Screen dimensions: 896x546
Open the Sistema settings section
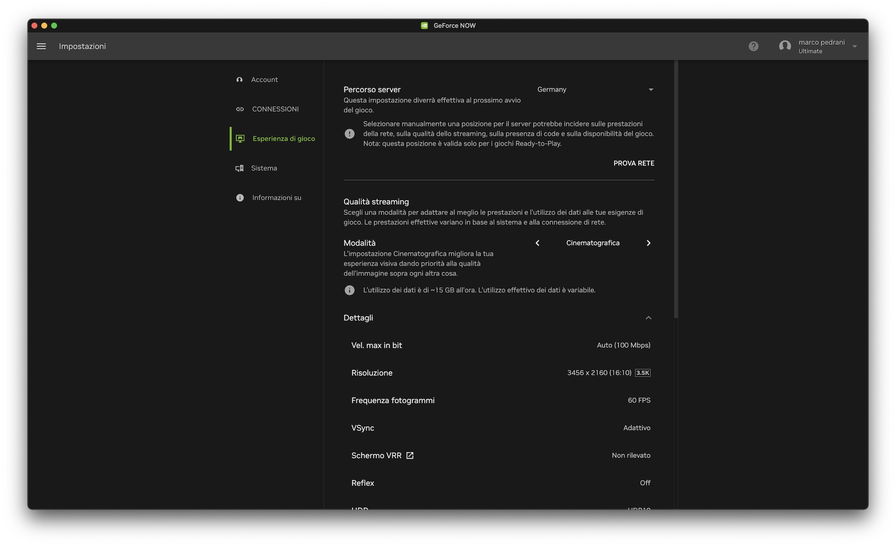click(264, 168)
